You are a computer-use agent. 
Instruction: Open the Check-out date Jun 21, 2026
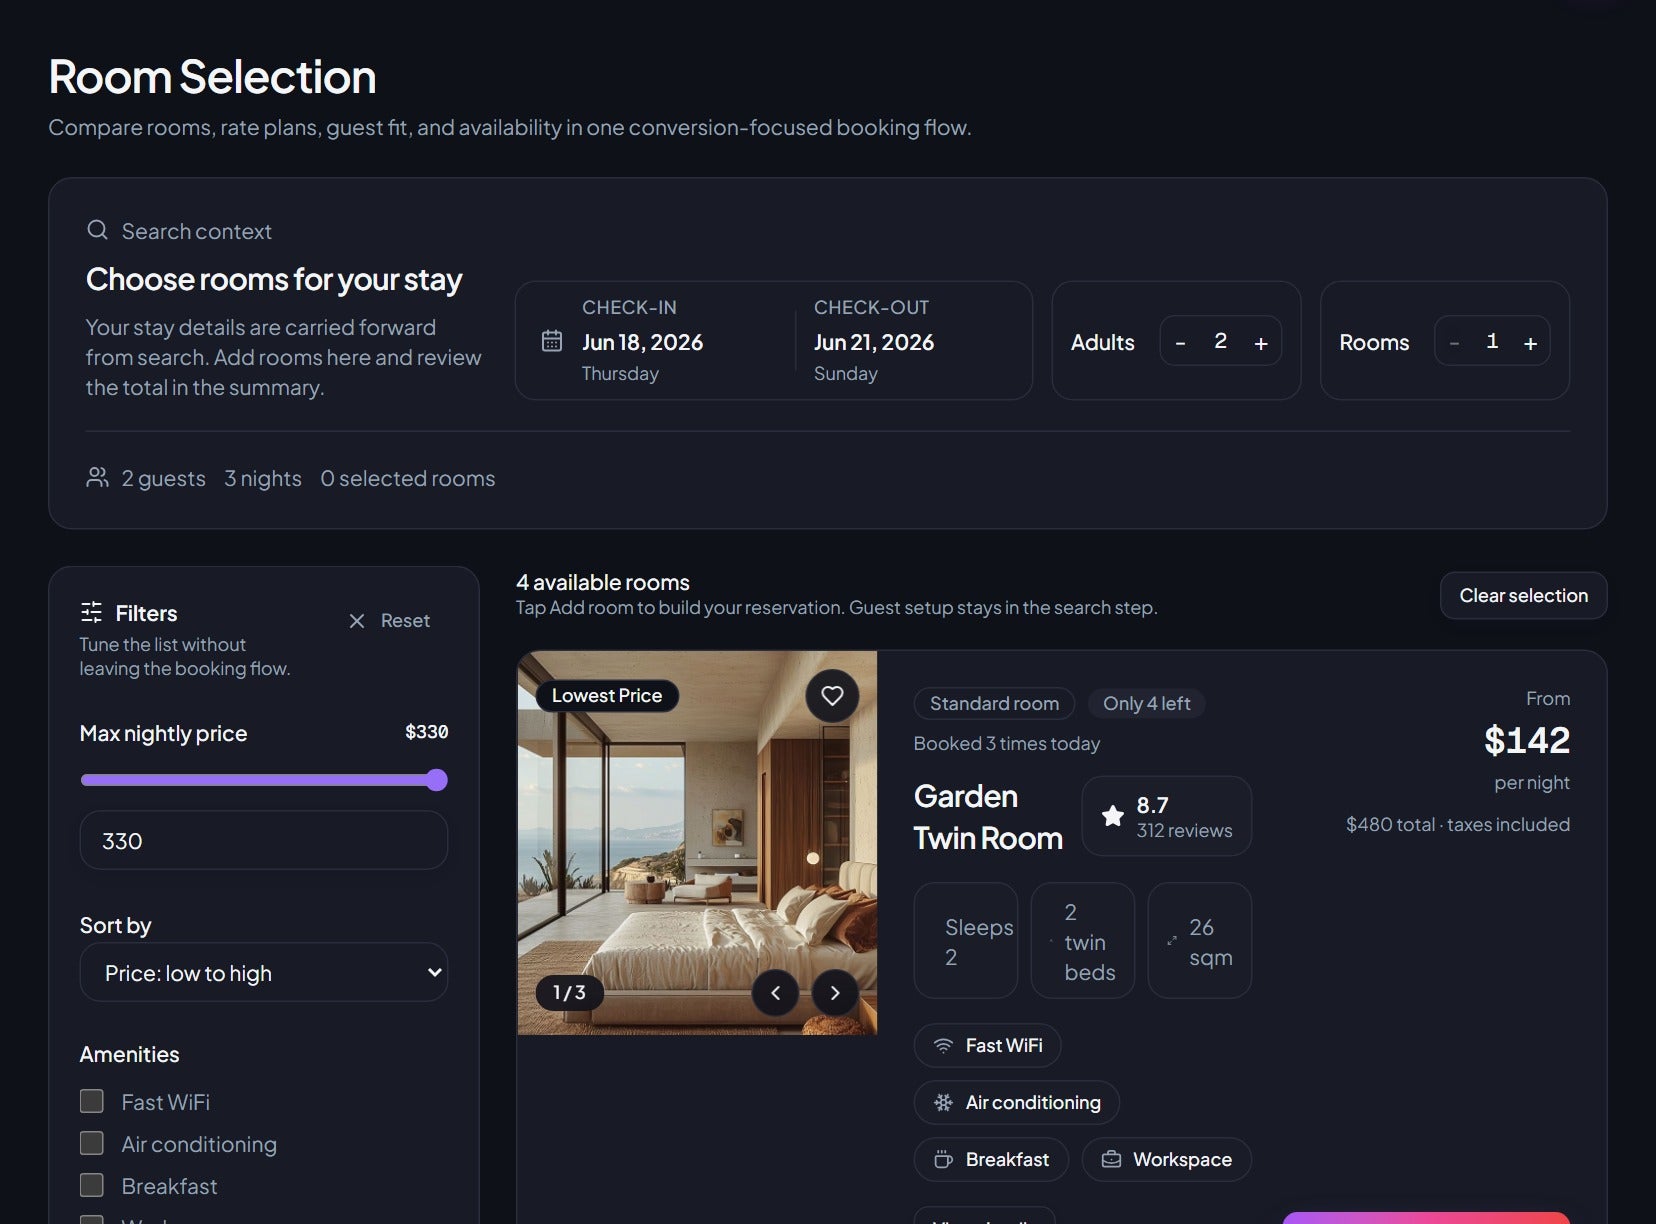(x=874, y=342)
